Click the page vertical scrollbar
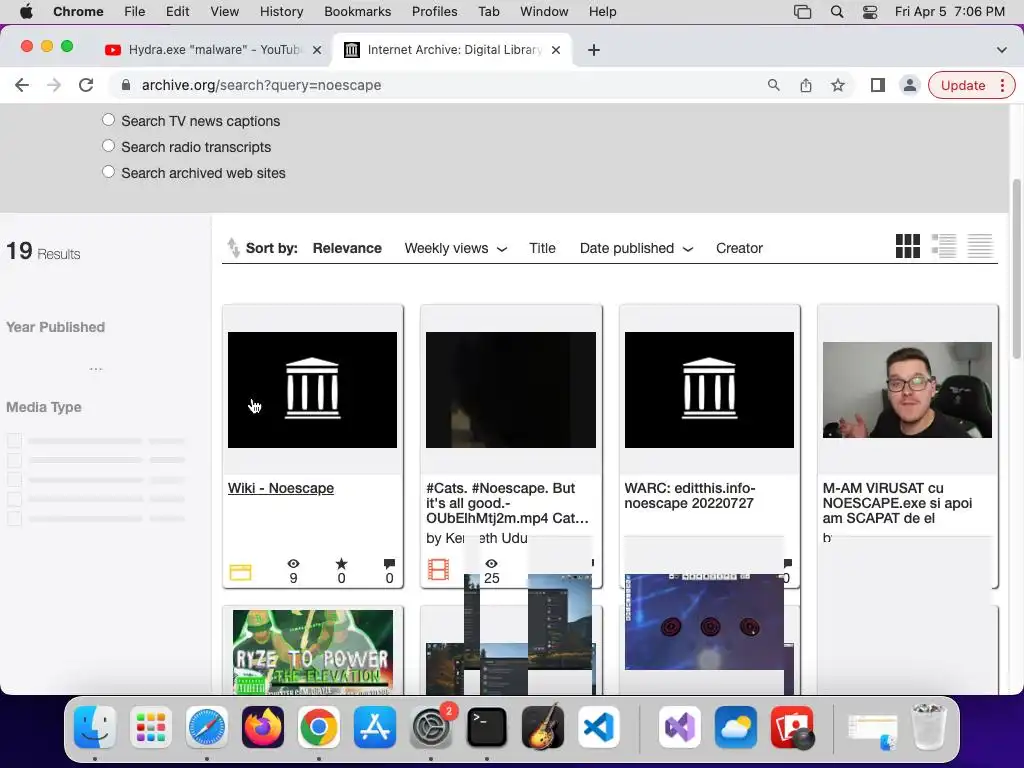This screenshot has width=1024, height=768. (1016, 268)
